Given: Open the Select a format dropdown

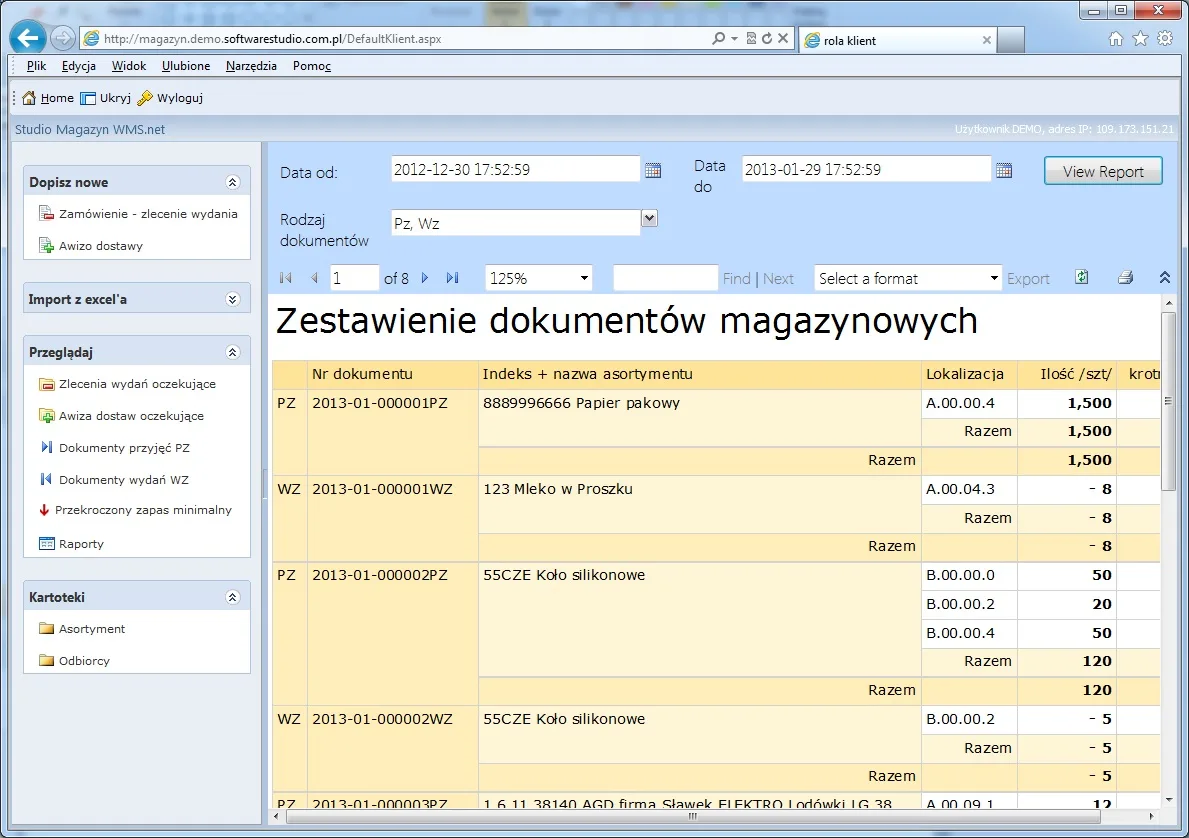Looking at the screenshot, I should coord(994,278).
